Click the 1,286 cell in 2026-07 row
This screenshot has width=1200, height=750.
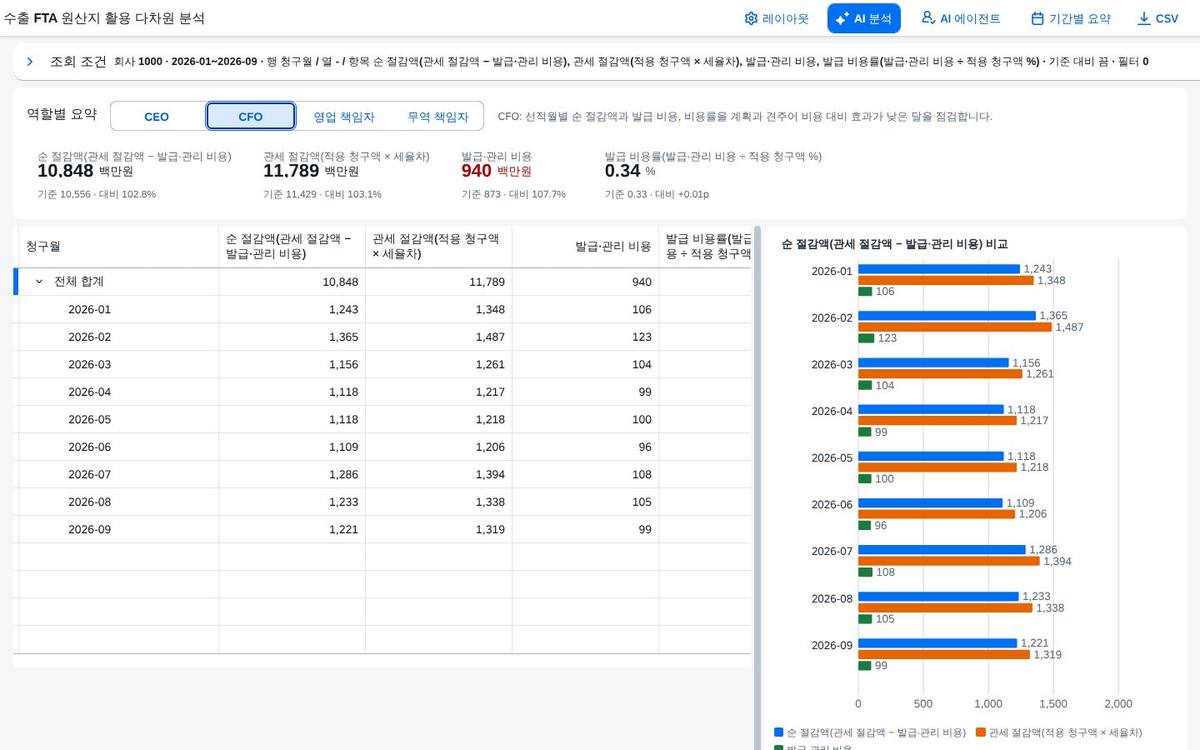click(x=292, y=474)
